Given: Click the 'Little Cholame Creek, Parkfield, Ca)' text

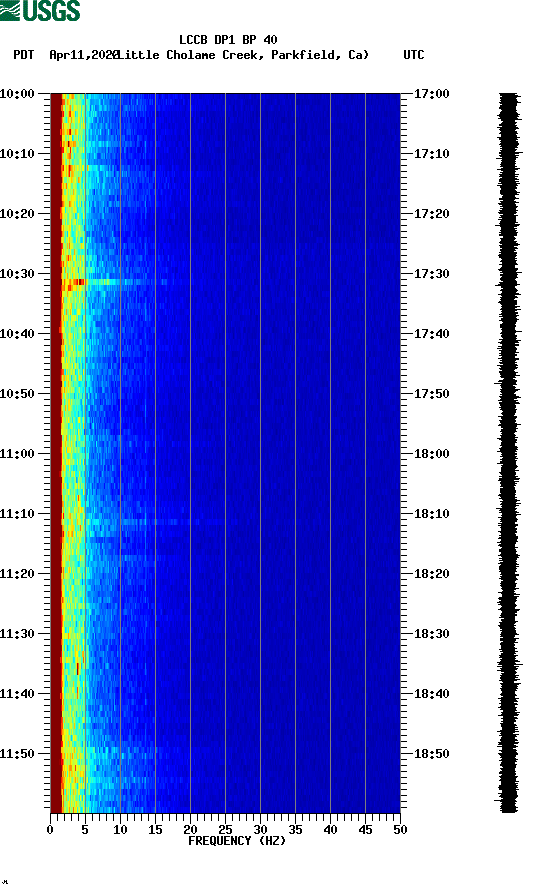Looking at the screenshot, I should [243, 55].
